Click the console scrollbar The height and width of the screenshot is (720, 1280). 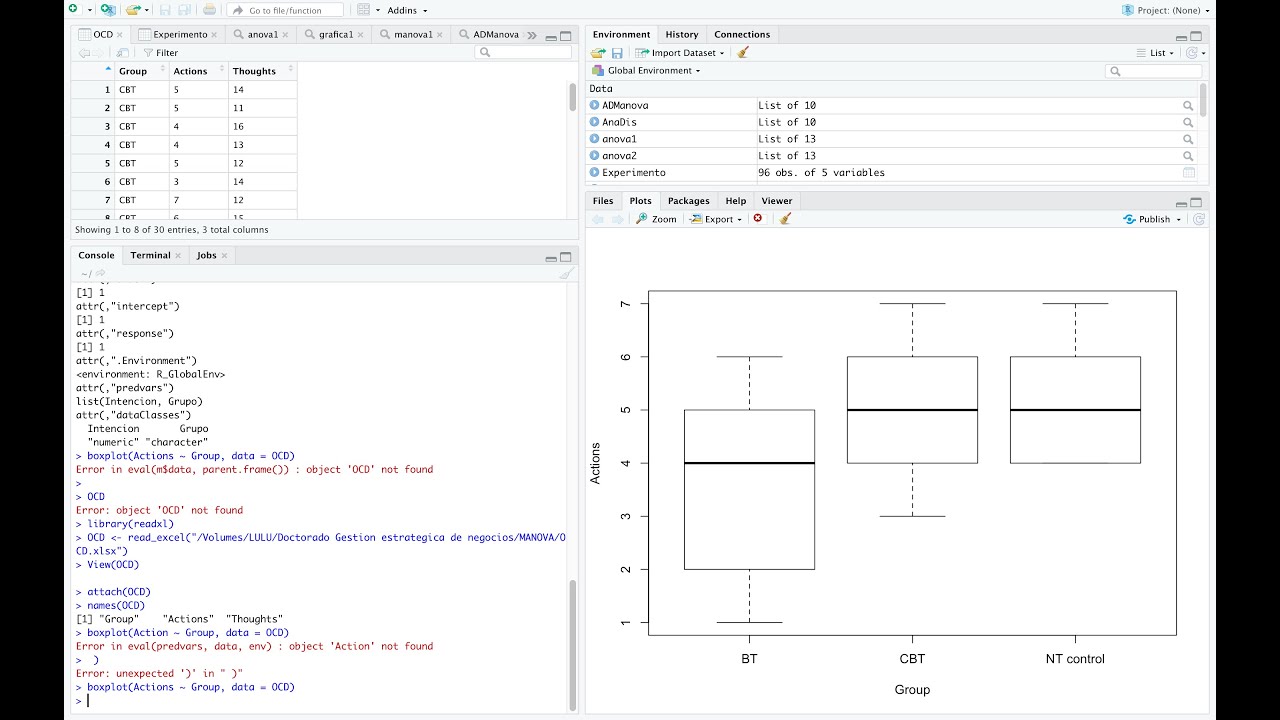573,643
